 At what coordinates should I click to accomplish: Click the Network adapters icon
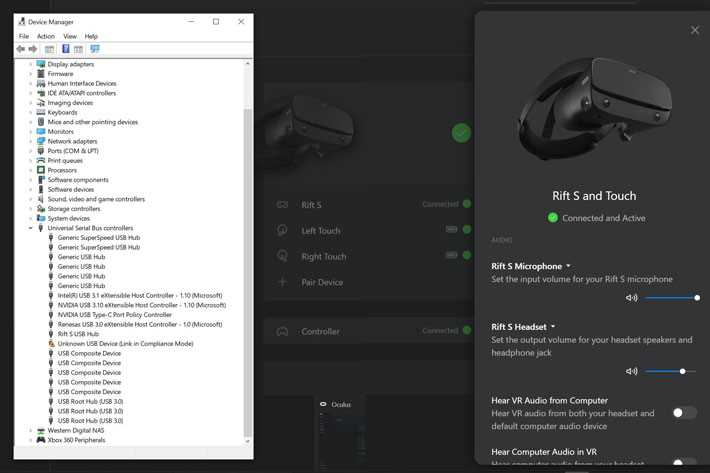(x=41, y=141)
